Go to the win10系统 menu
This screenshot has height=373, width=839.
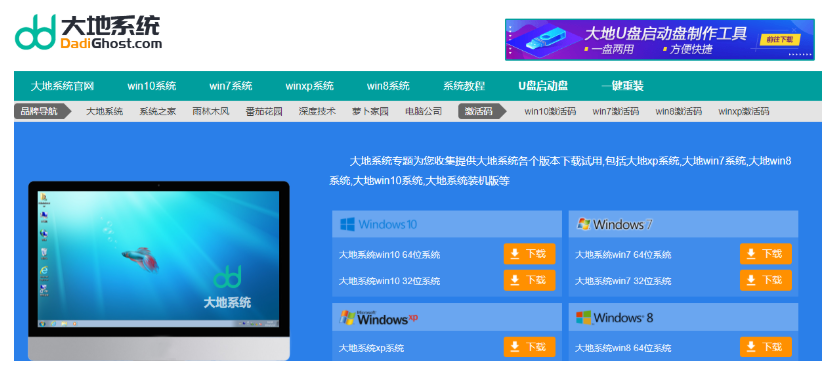[x=151, y=86]
